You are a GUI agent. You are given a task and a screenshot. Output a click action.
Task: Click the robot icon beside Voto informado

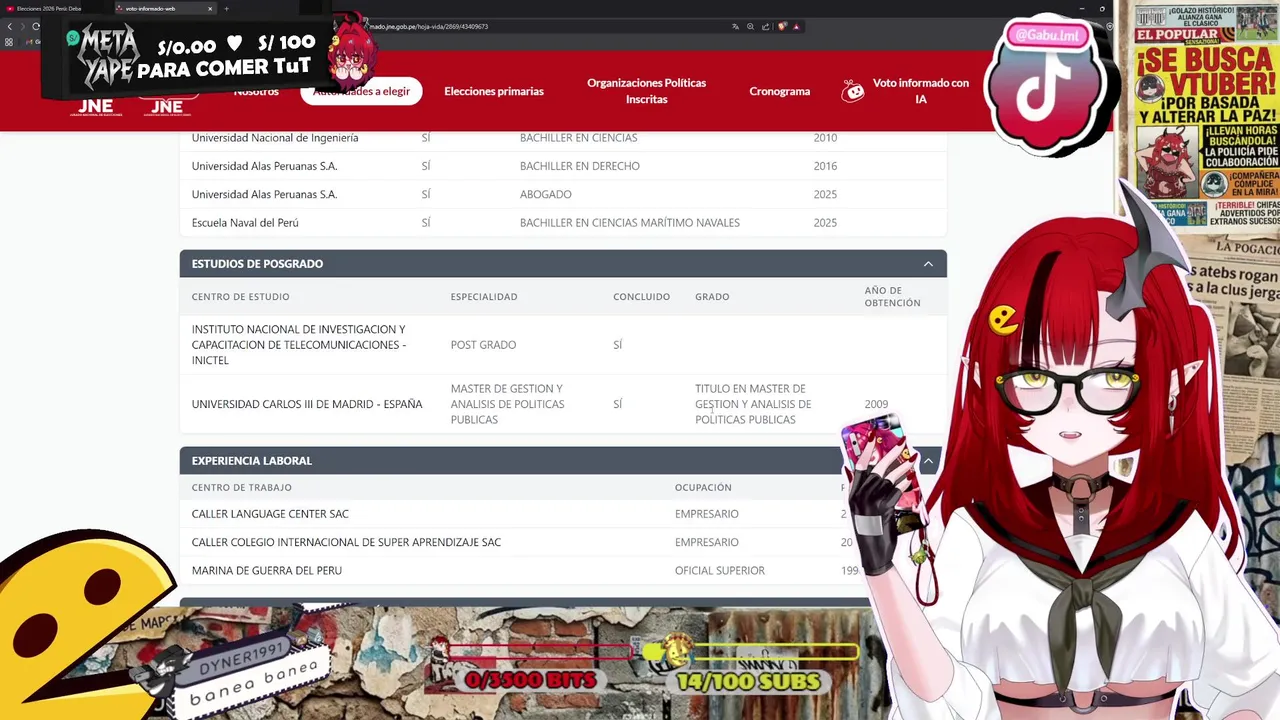pos(853,91)
